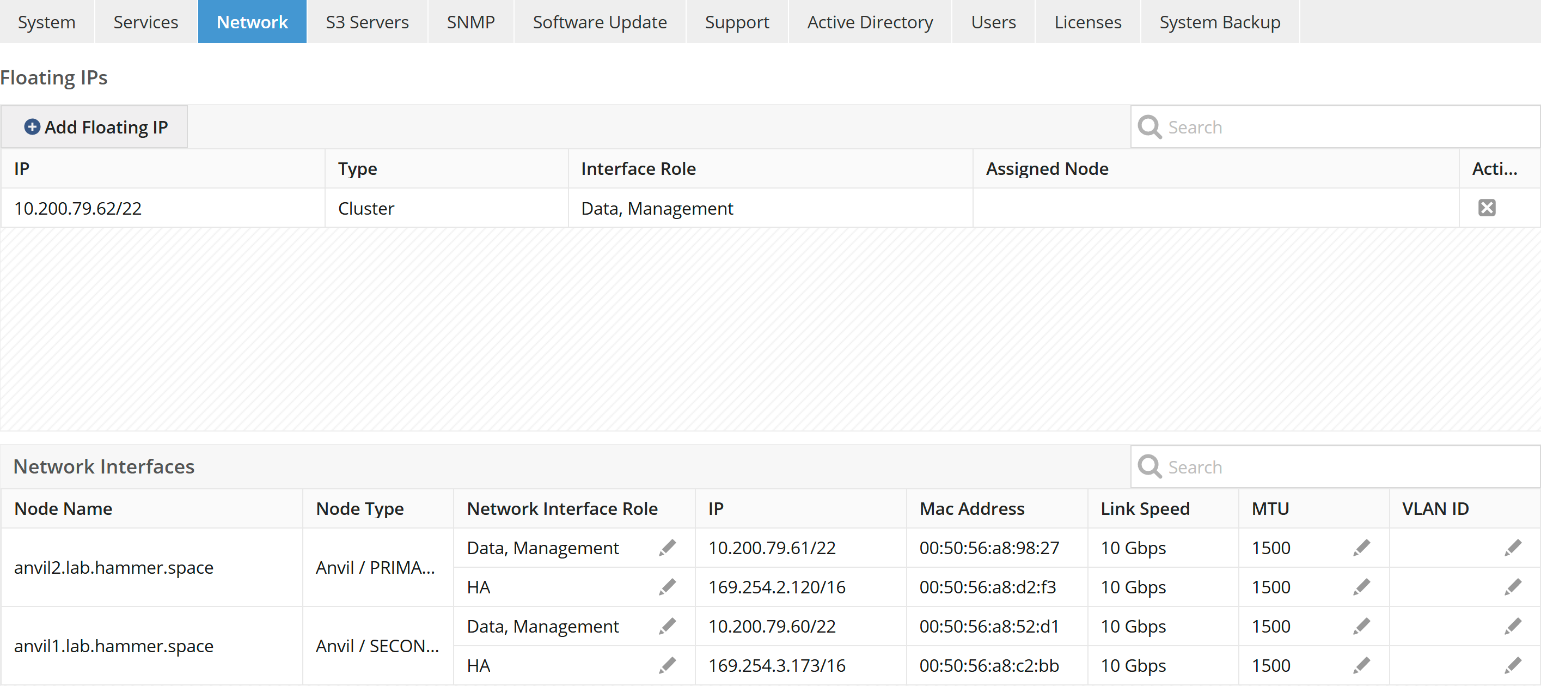Edit MTU for 10.200.79.61/22 interface
1541x686 pixels.
click(1361, 548)
